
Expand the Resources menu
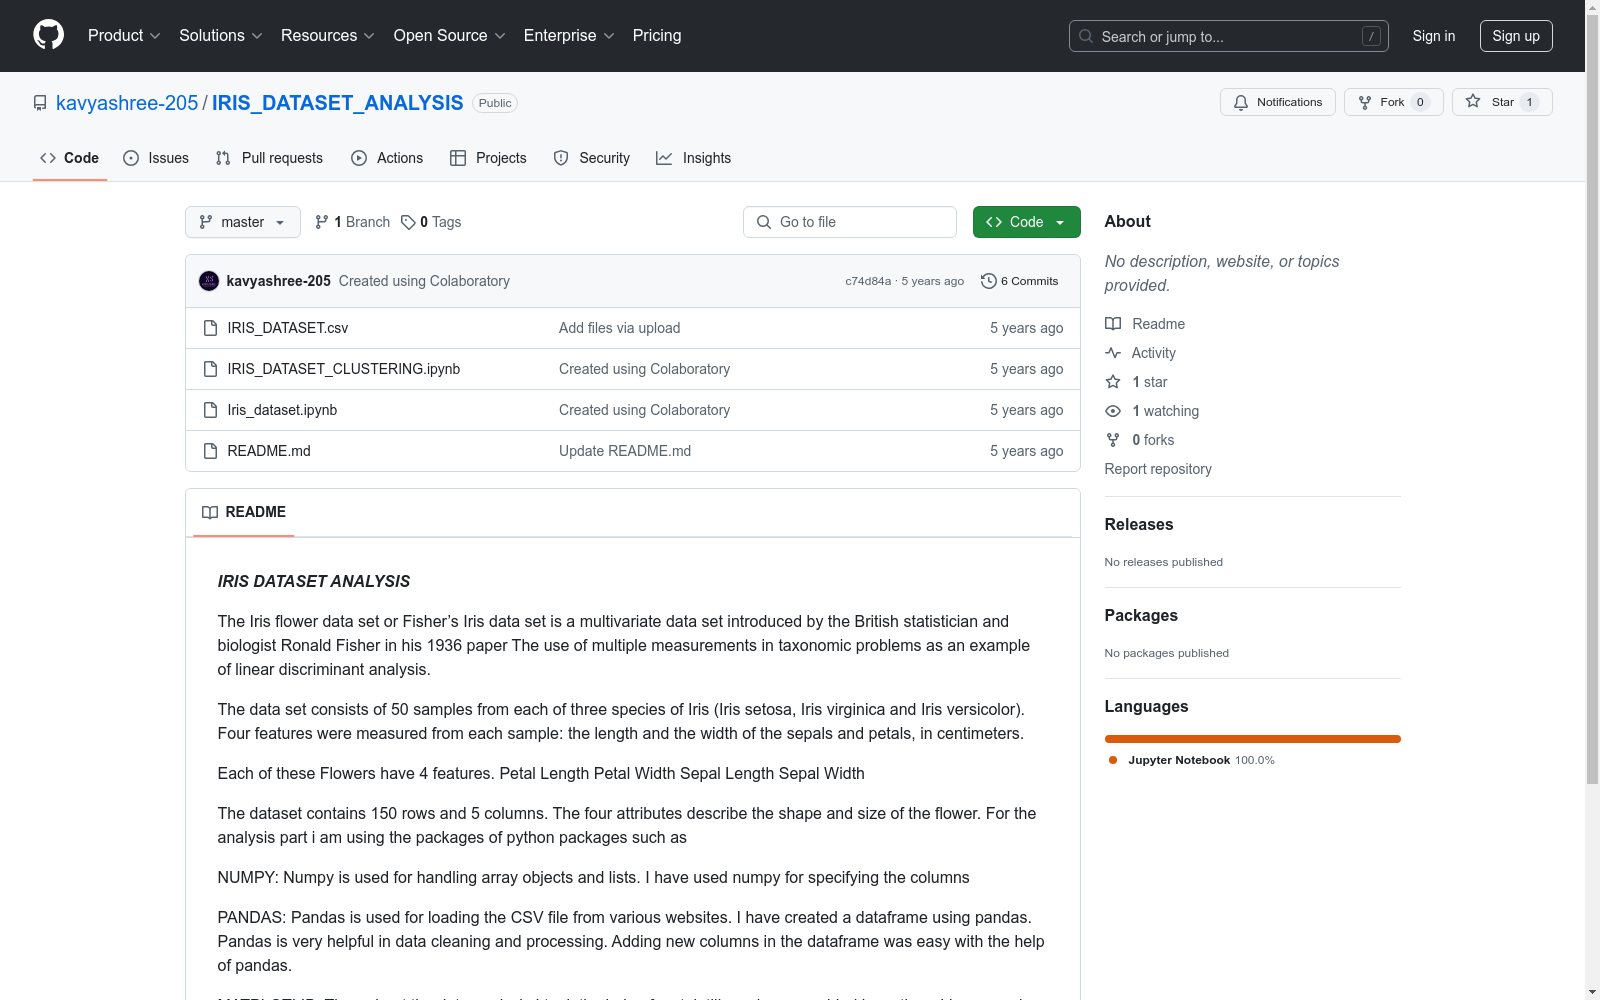coord(328,36)
